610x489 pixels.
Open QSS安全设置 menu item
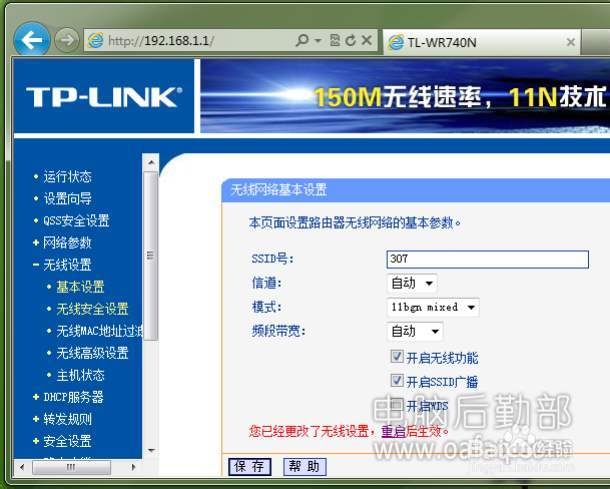[x=76, y=221]
